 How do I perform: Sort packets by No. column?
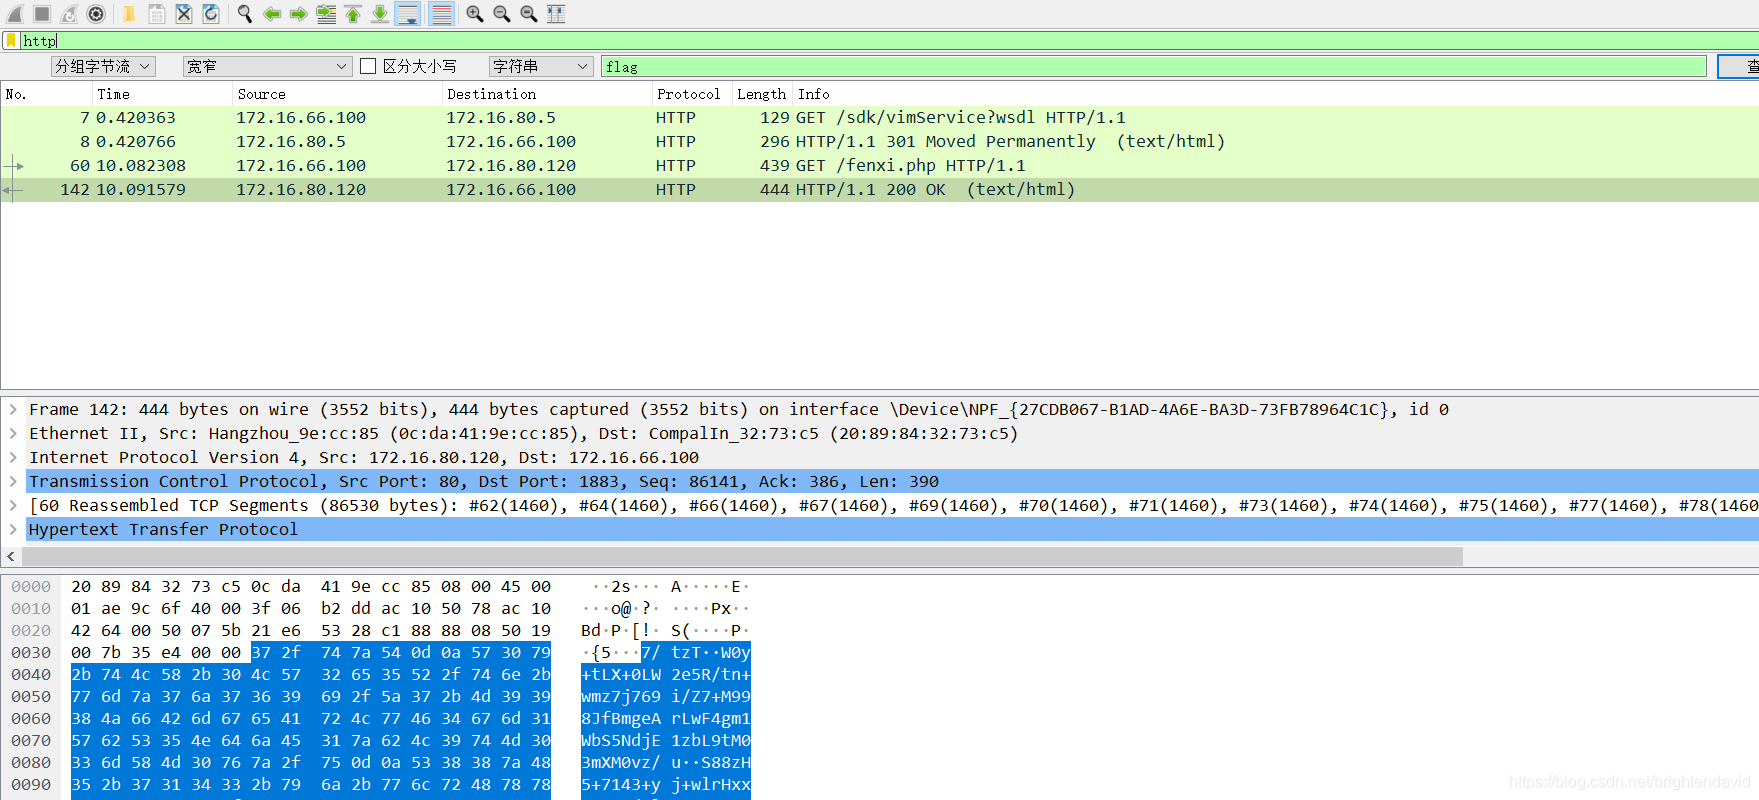[46, 94]
